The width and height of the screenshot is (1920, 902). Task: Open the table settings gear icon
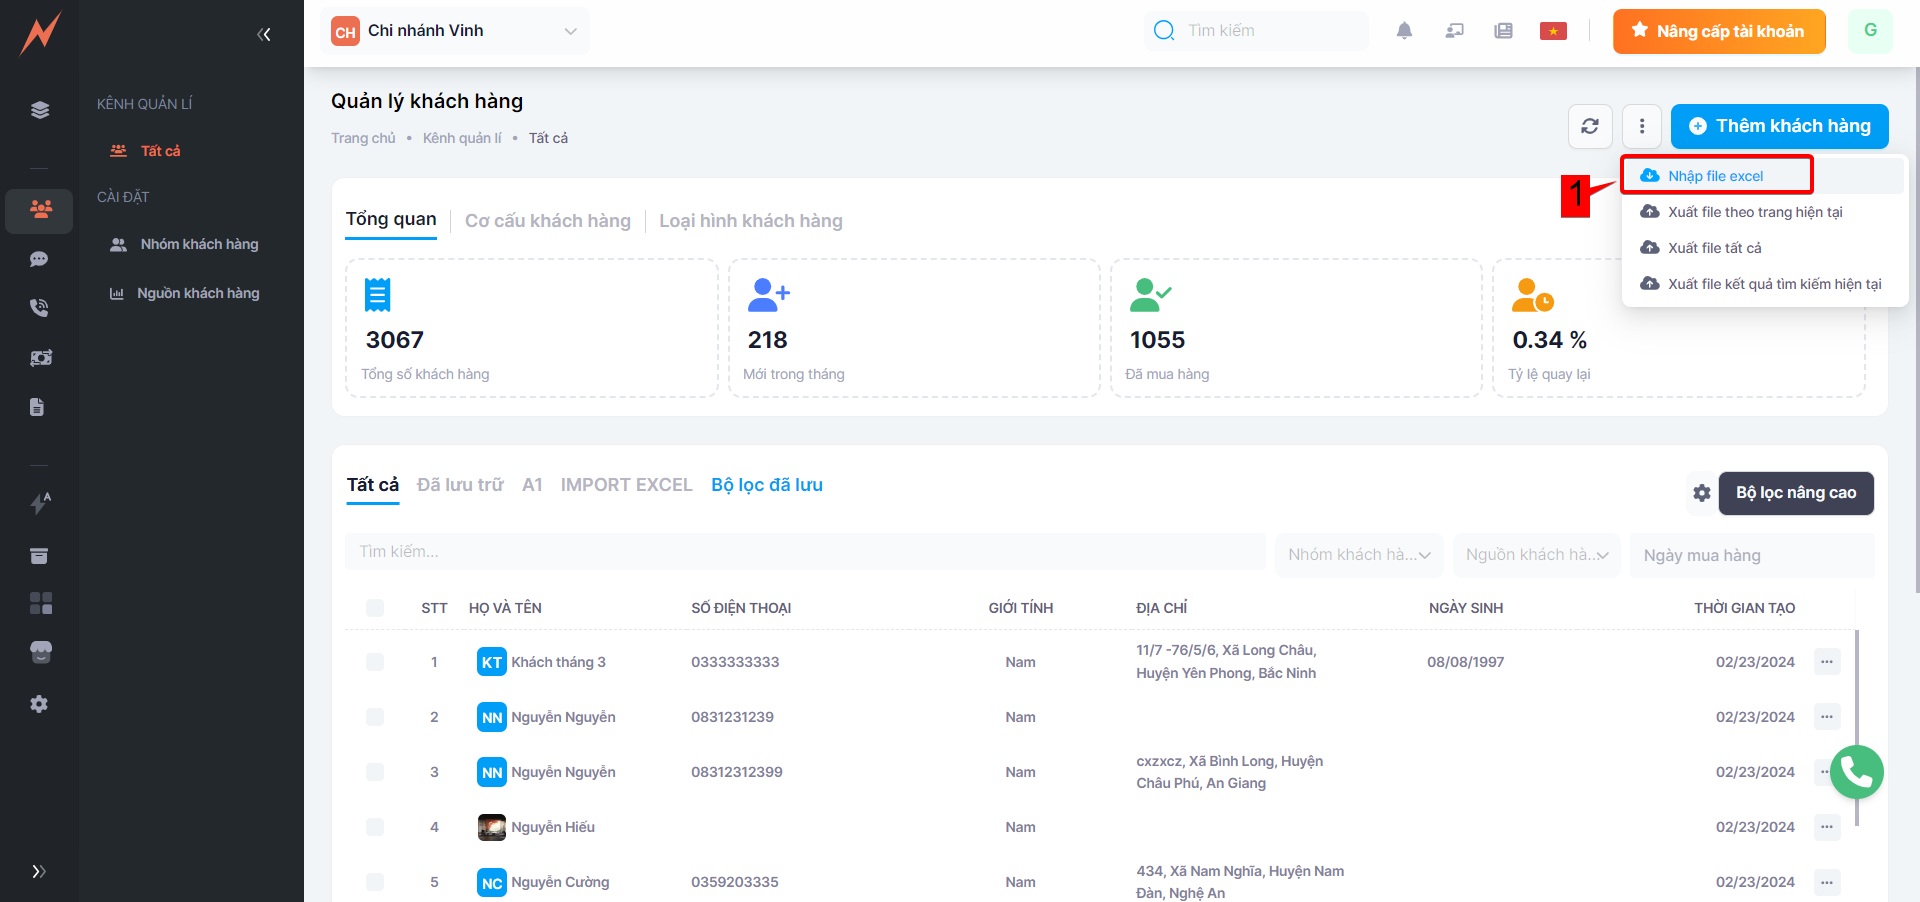pos(1701,493)
